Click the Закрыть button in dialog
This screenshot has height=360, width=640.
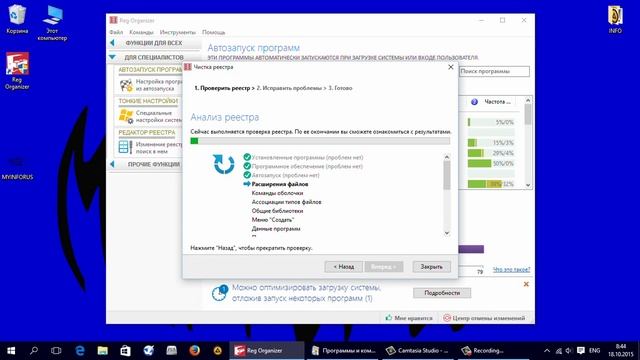pyautogui.click(x=431, y=267)
